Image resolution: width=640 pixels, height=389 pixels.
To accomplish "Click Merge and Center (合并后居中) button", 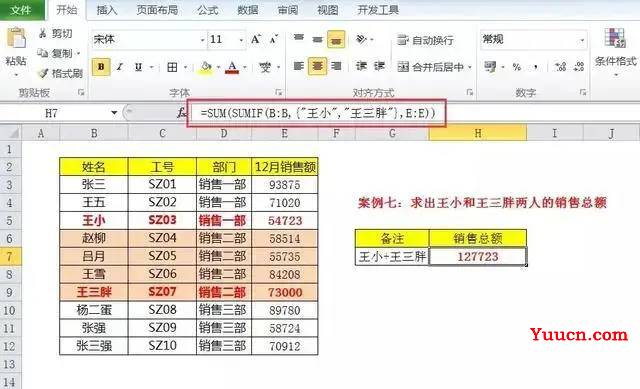I will [x=430, y=67].
